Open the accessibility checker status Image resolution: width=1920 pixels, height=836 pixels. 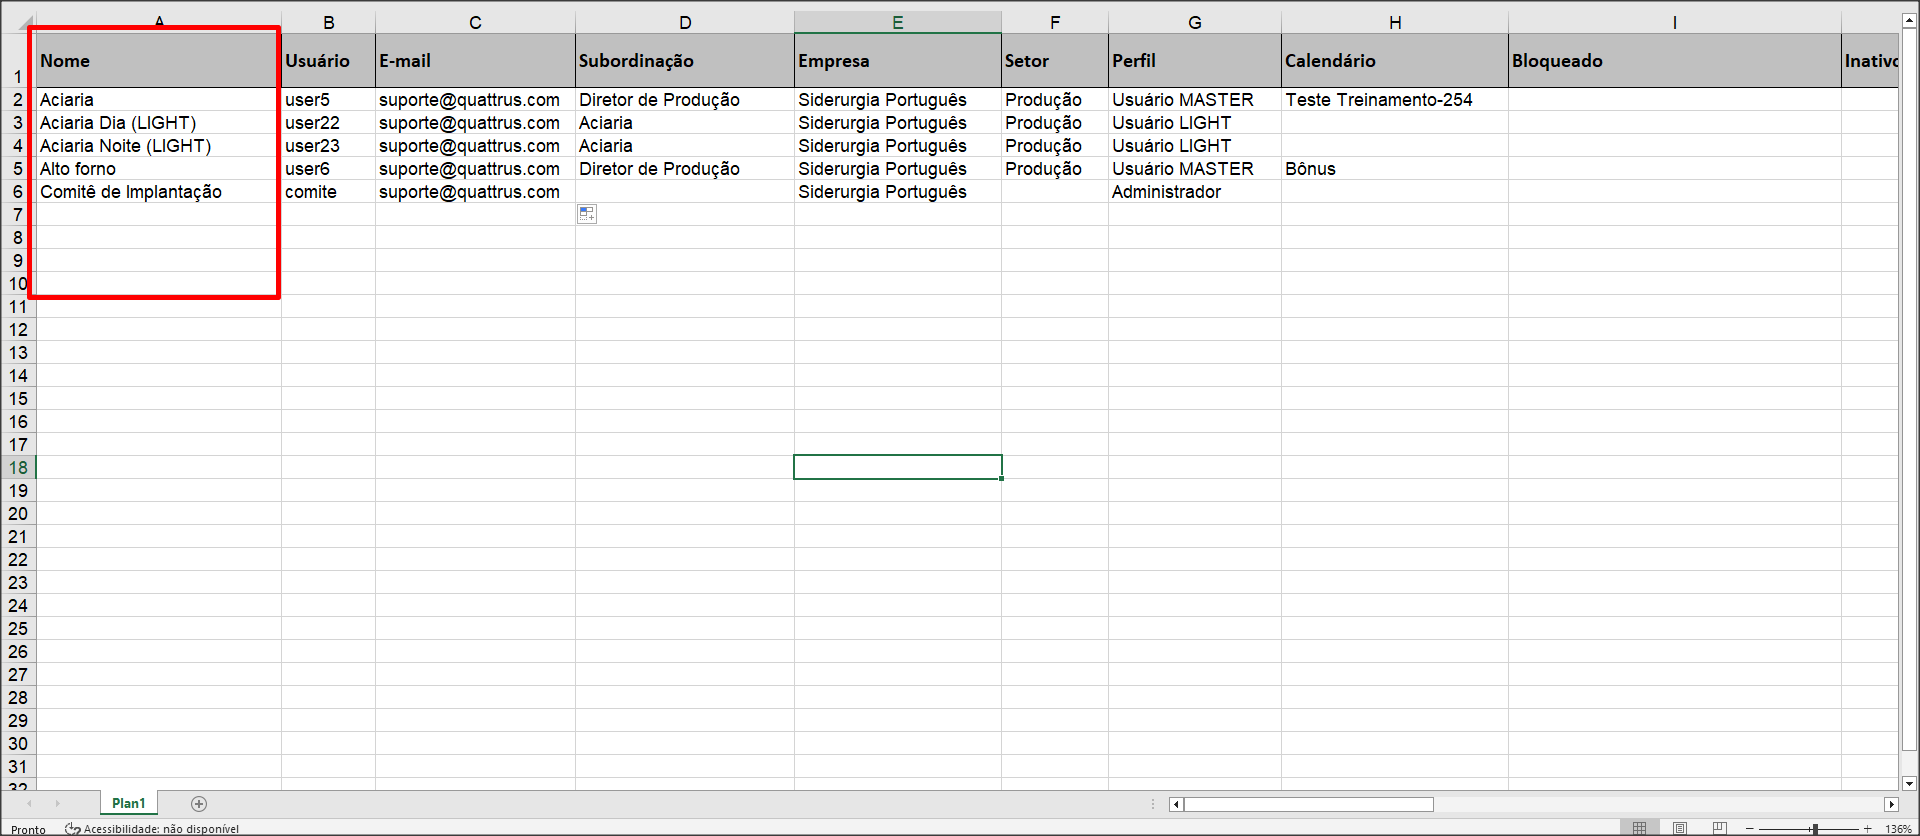click(152, 829)
